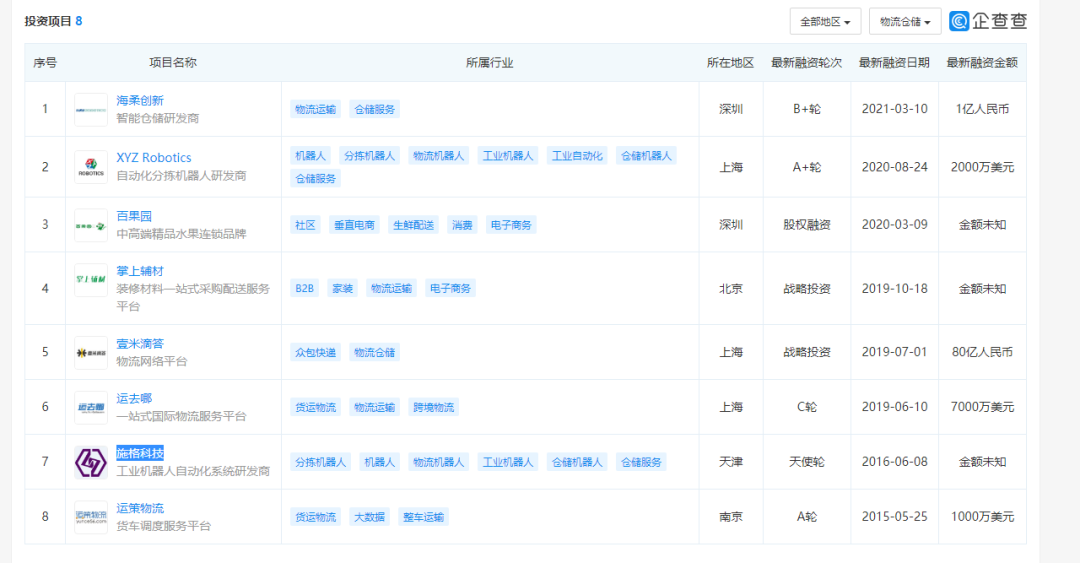Viewport: 1080px width, 563px height.
Task: Click the 跨境物流 tag
Action: pyautogui.click(x=433, y=407)
